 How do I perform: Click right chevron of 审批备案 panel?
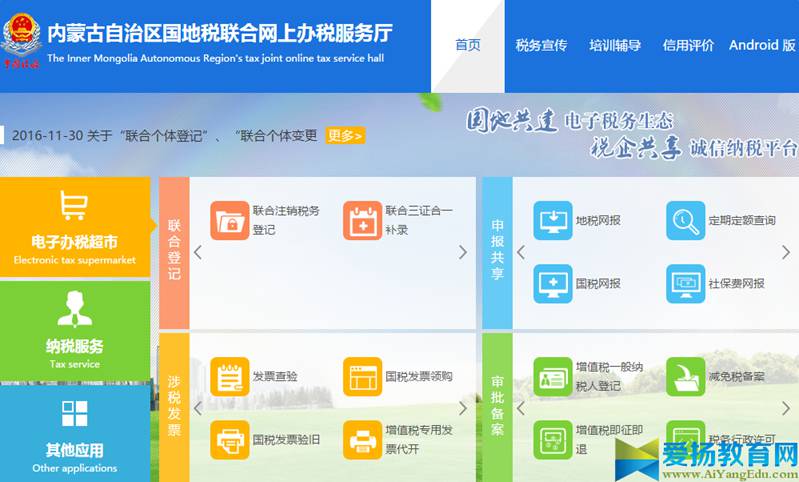[x=786, y=408]
